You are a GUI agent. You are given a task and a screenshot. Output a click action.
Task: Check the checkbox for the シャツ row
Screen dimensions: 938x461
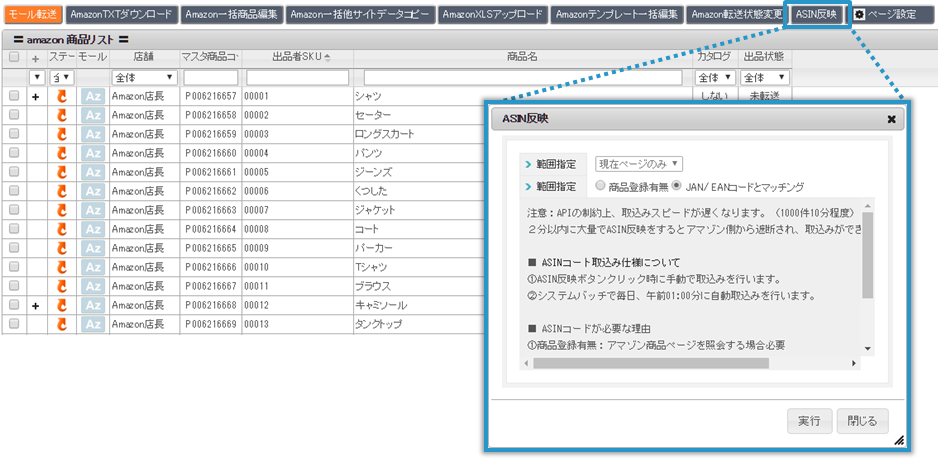coord(14,96)
